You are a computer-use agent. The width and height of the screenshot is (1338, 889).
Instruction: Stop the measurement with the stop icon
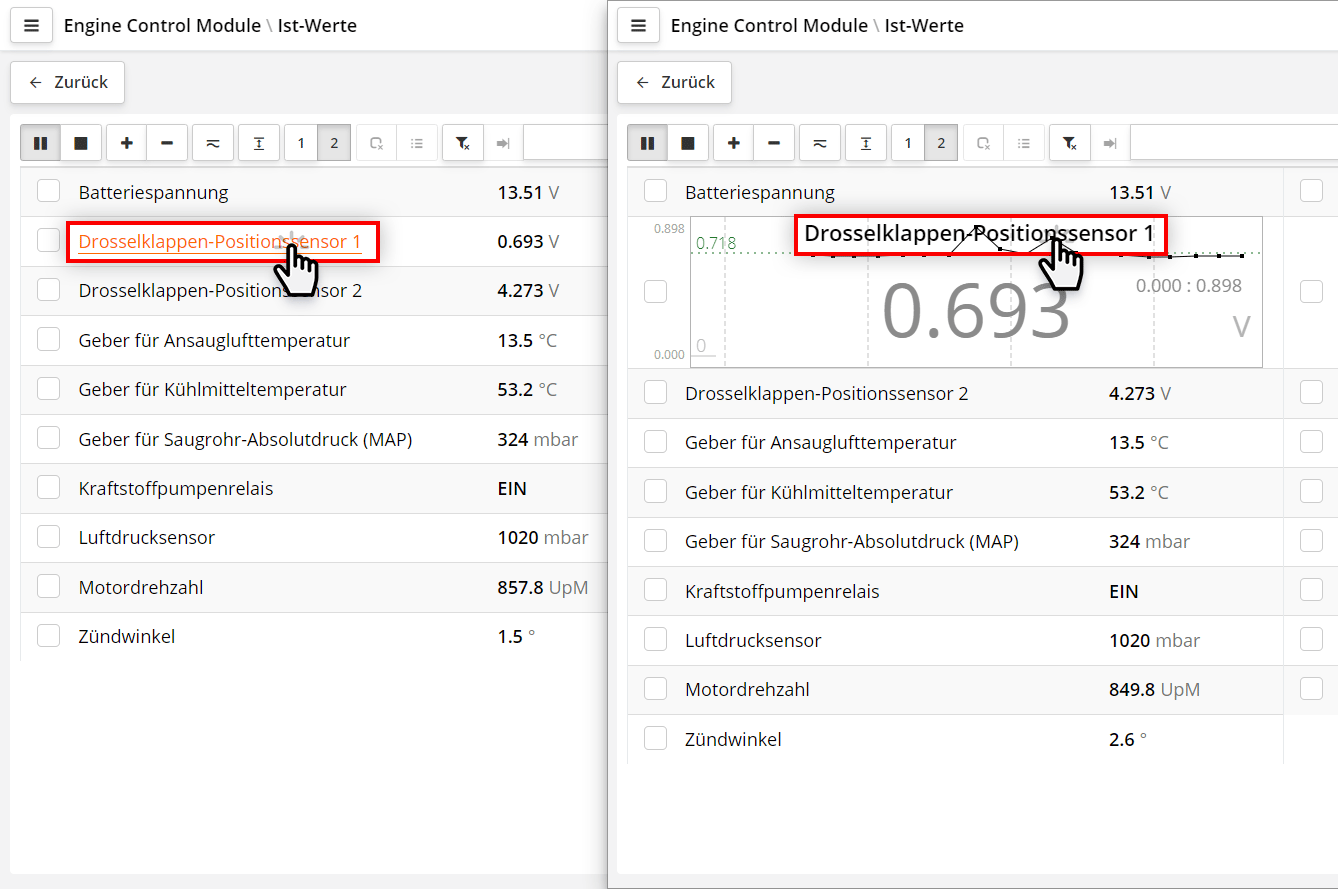(687, 142)
